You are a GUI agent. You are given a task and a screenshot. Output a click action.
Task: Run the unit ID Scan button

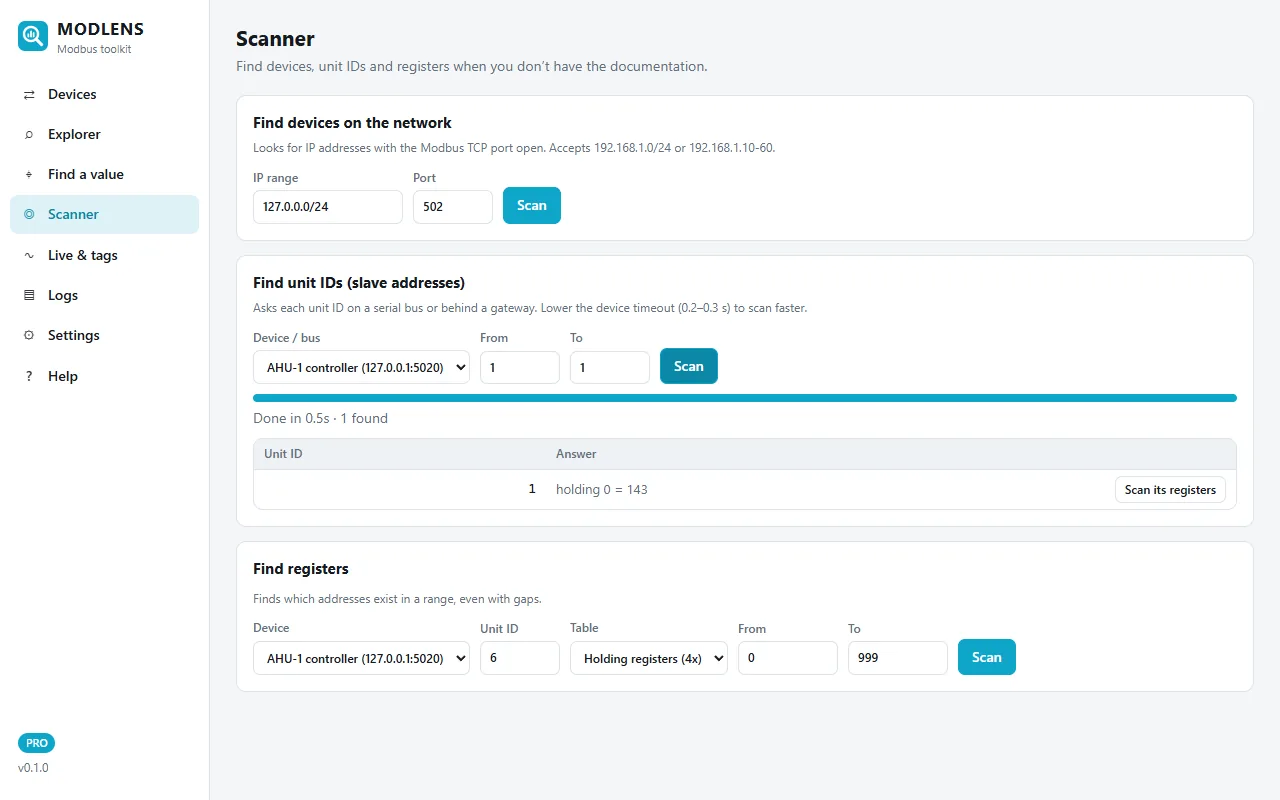(x=689, y=366)
